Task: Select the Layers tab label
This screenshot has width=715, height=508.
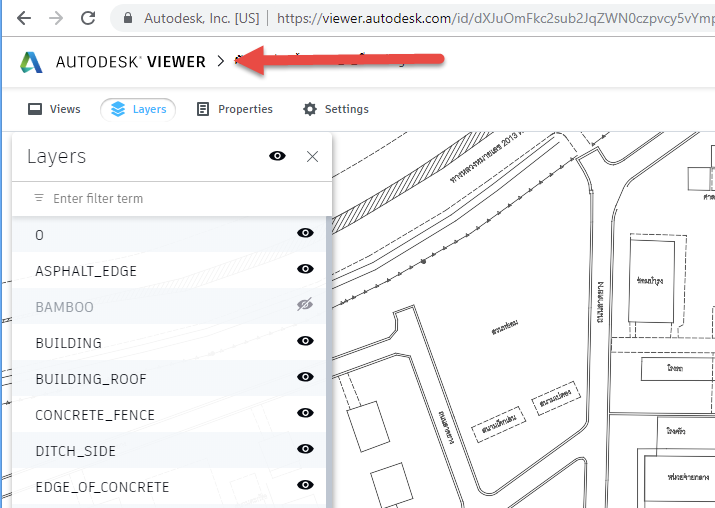Action: 150,109
